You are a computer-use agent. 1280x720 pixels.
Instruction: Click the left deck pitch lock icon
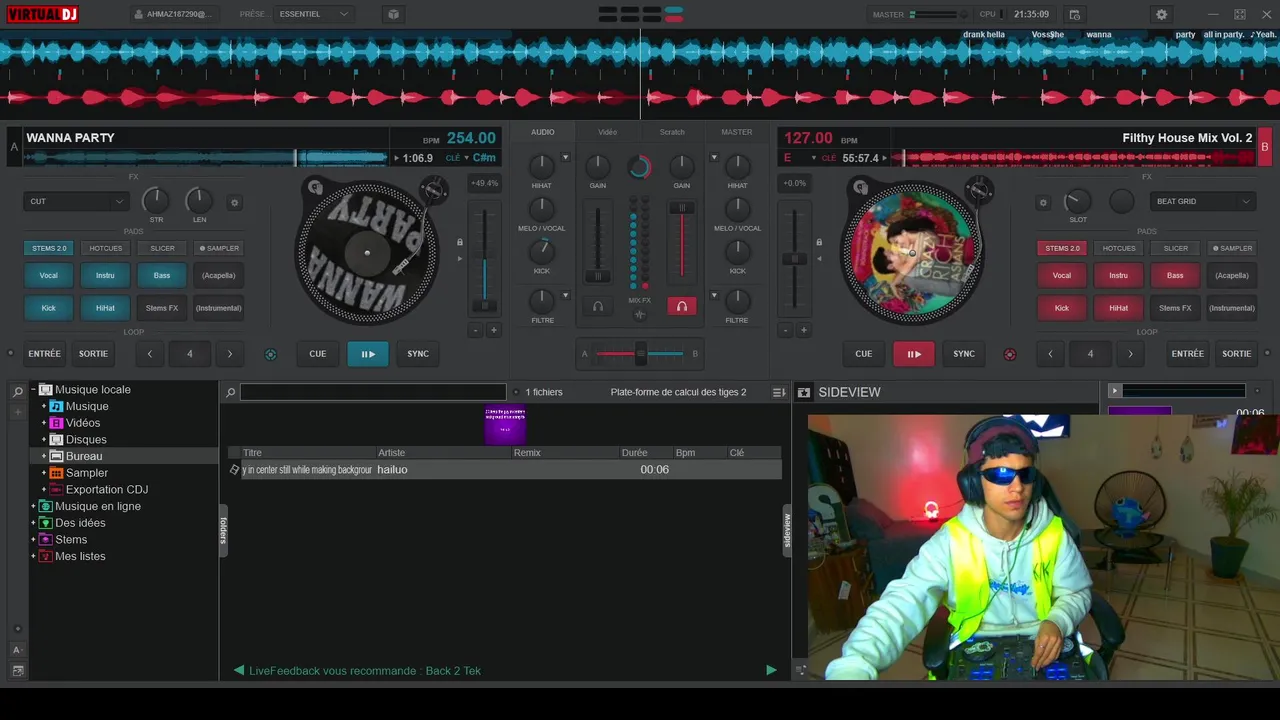460,242
